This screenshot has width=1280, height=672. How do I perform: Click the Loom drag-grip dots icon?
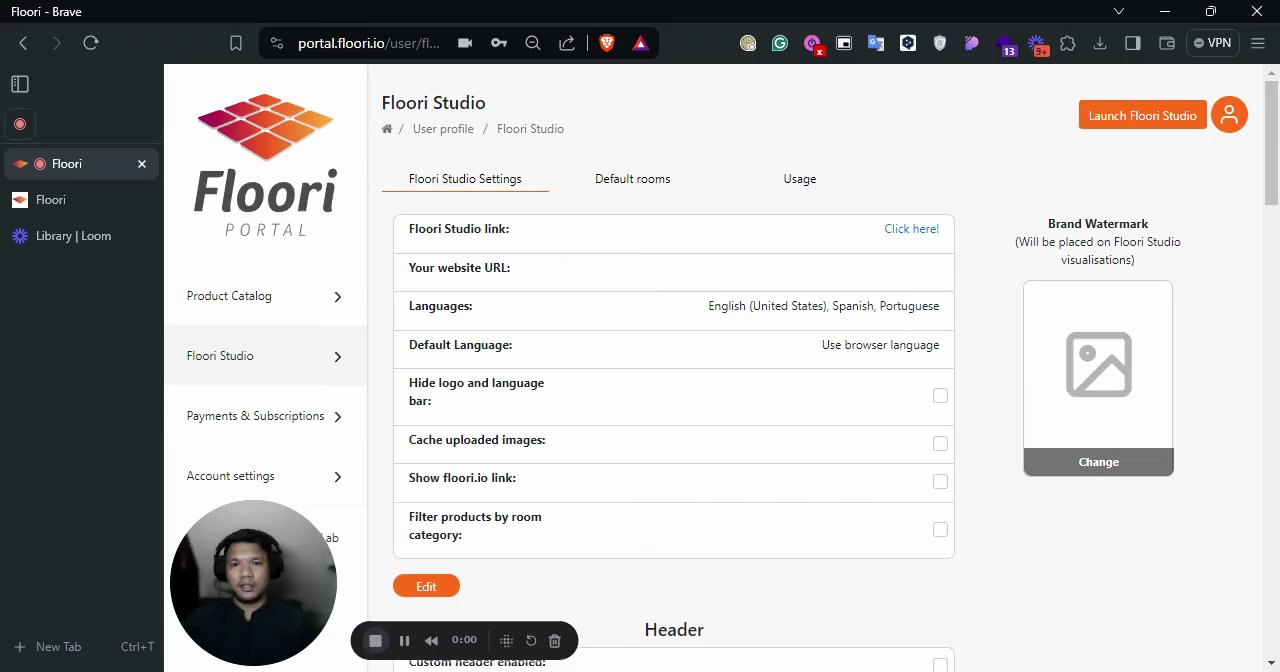[506, 640]
